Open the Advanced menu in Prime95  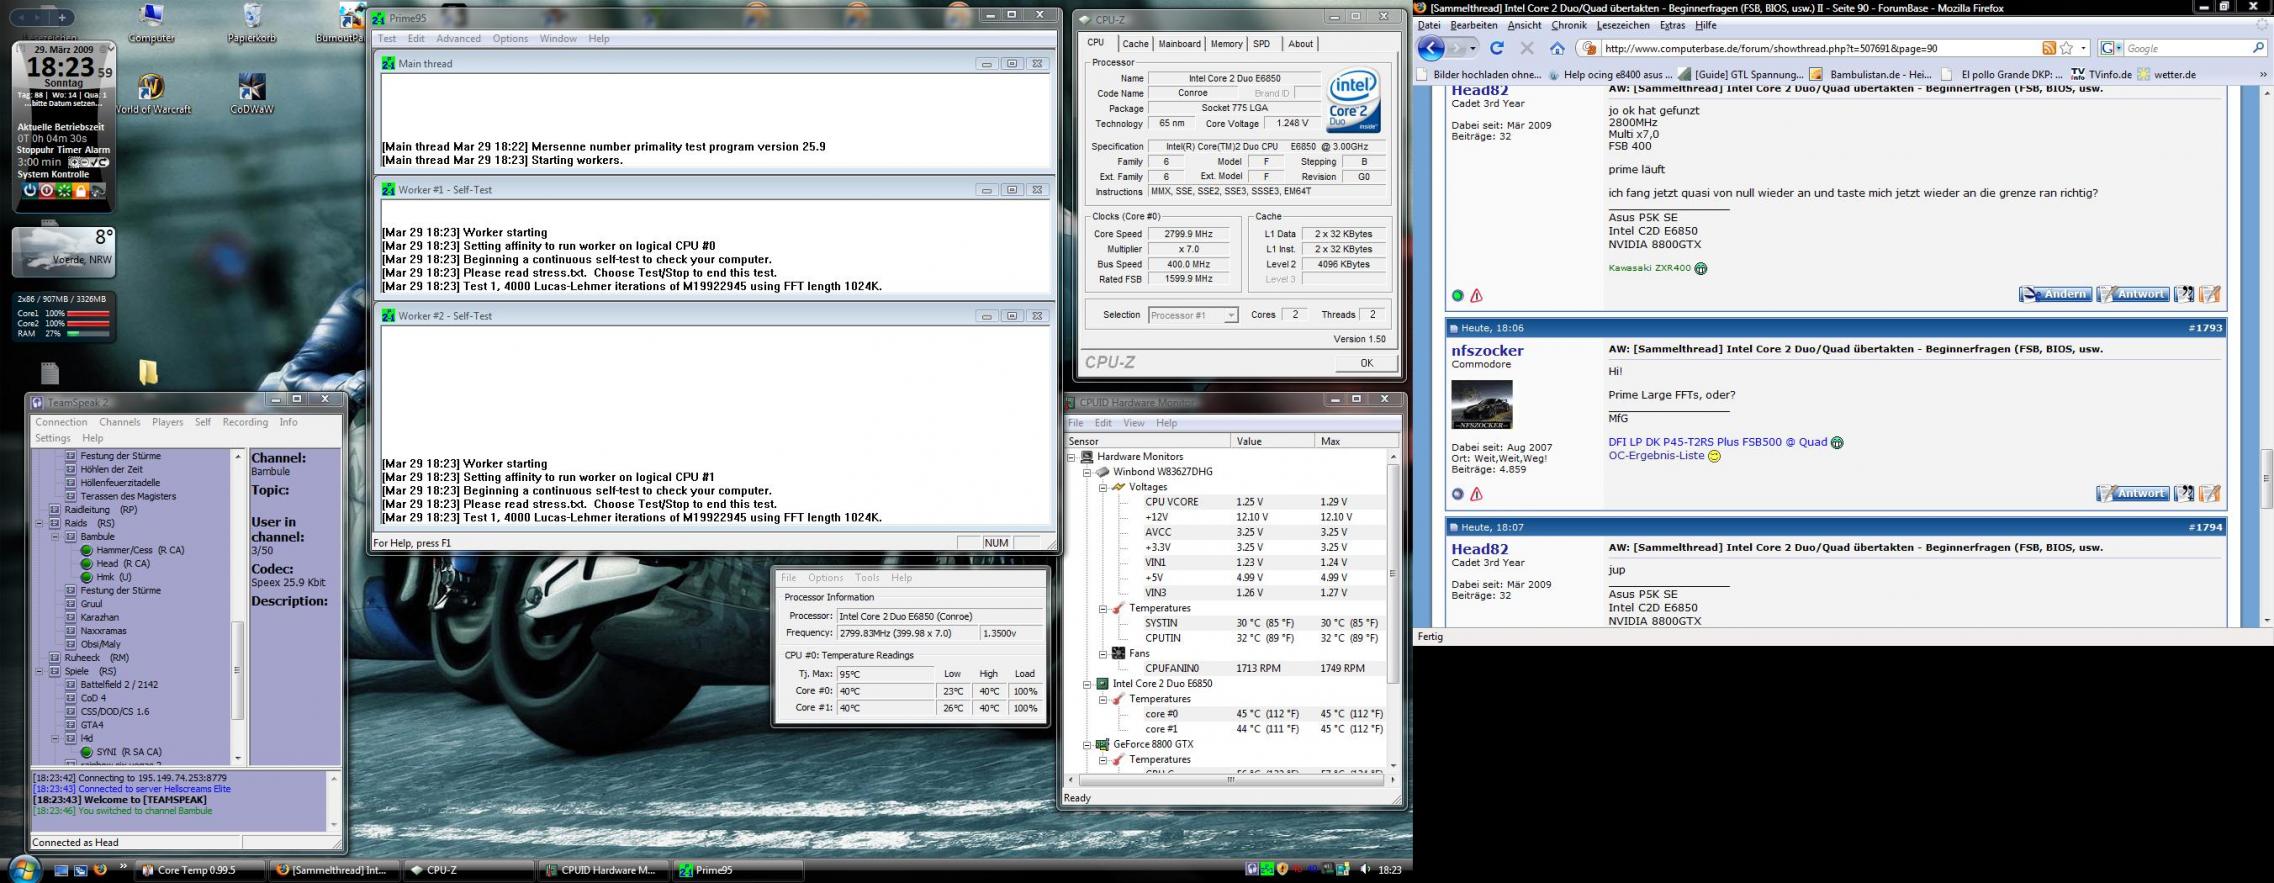(458, 39)
